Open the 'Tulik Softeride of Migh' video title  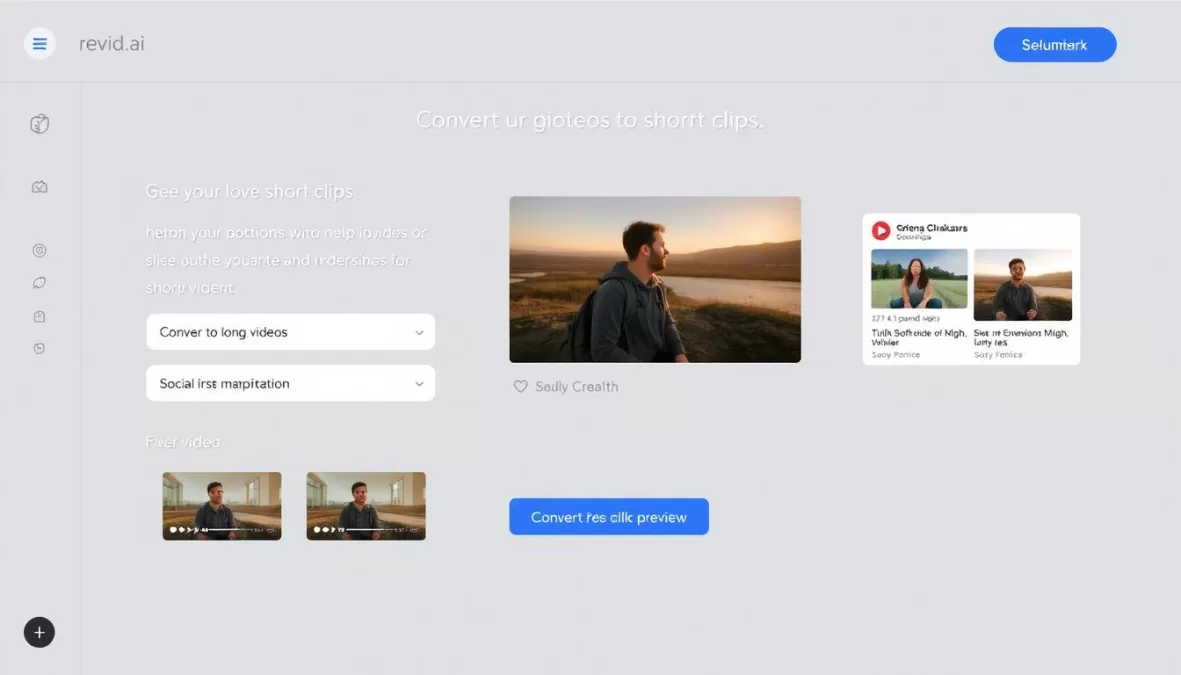(919, 337)
